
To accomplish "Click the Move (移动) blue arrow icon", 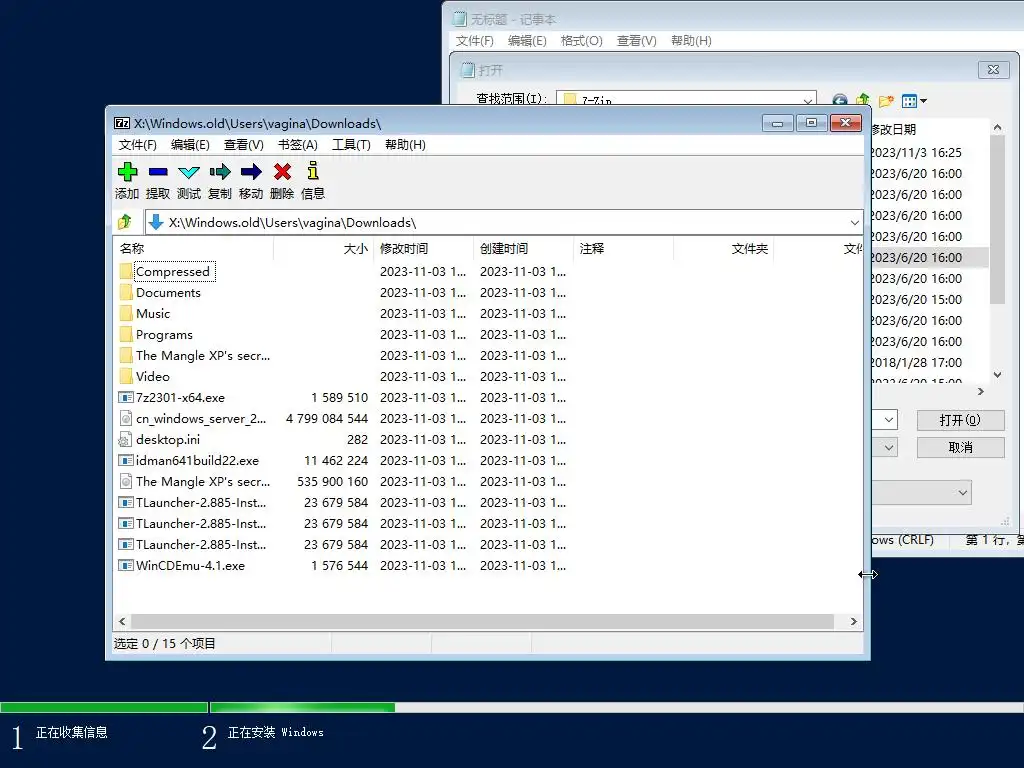I will [251, 172].
